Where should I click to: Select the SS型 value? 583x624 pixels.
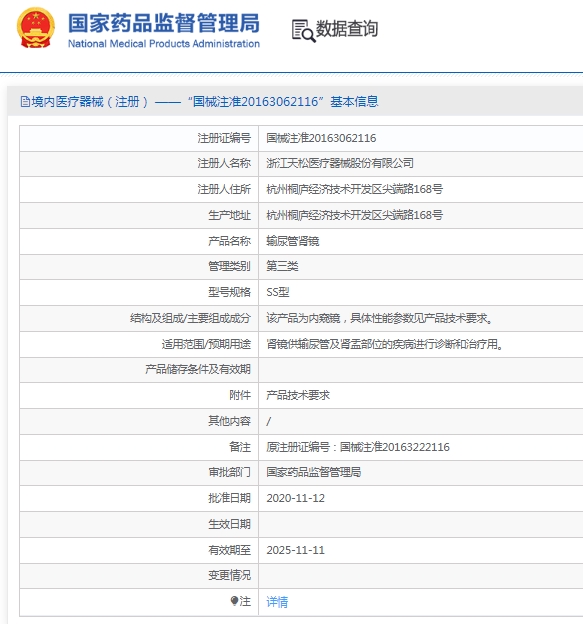[278, 292]
